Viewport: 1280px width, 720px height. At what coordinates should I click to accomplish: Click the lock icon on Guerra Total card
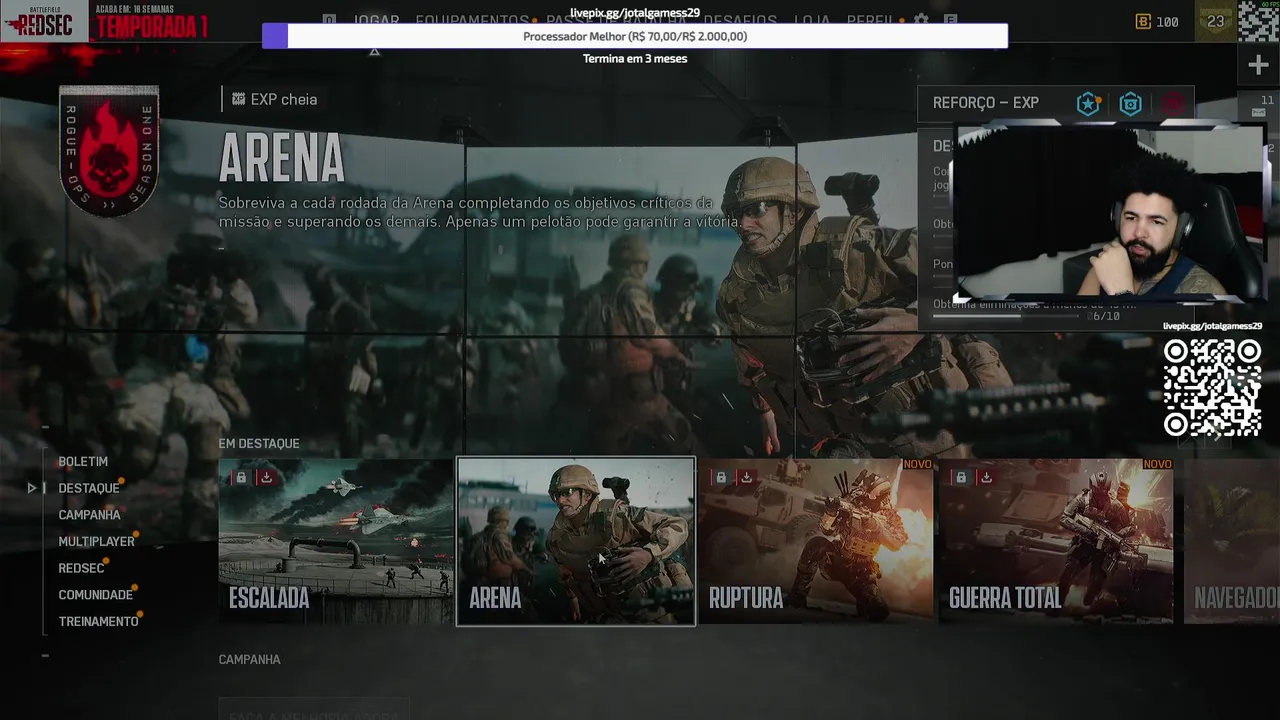pos(961,478)
